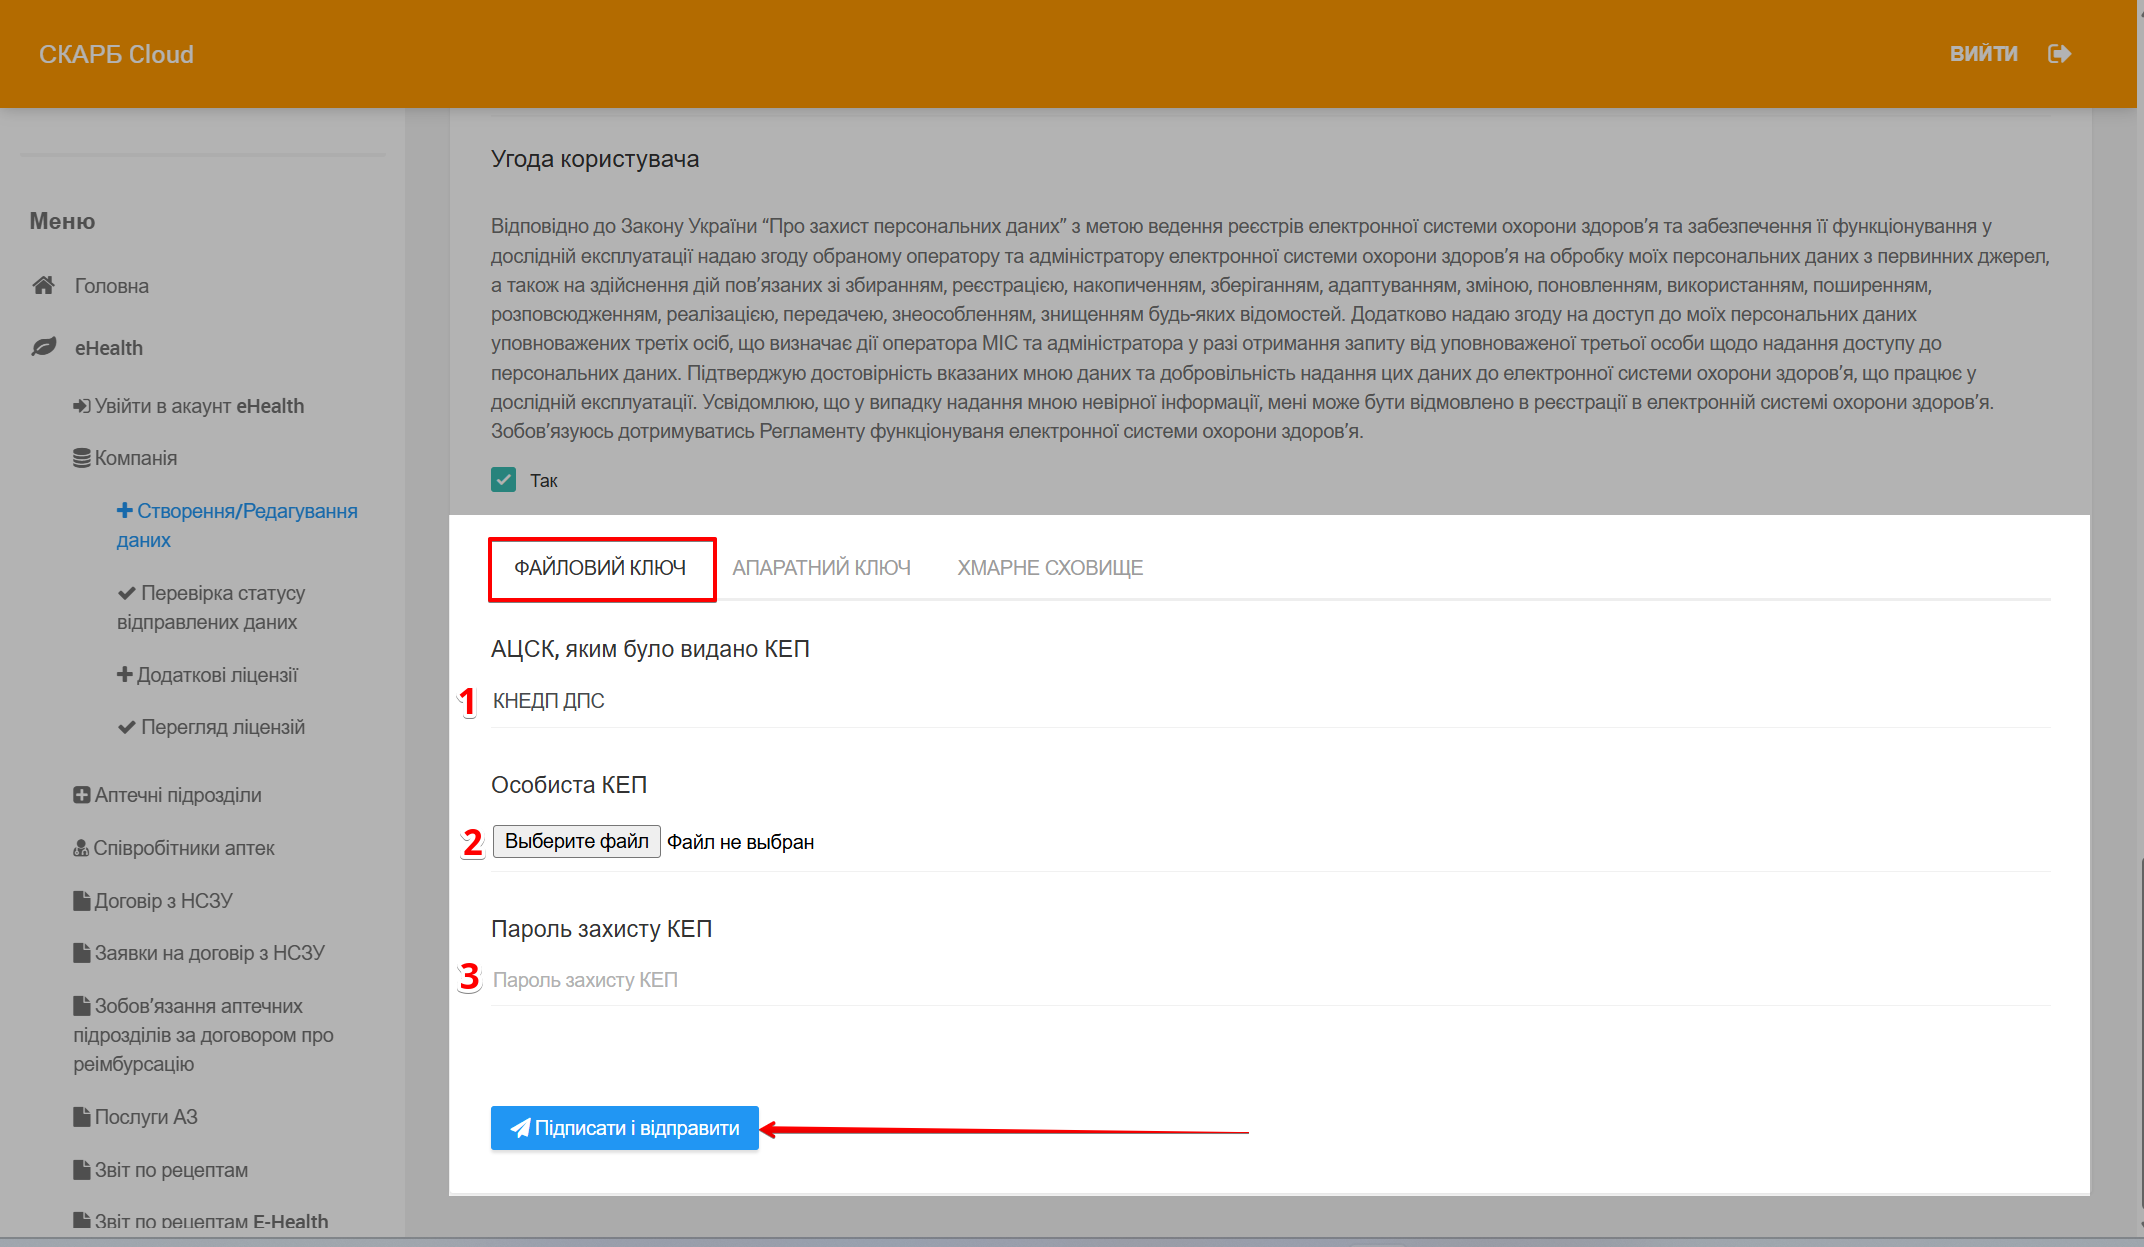The image size is (2144, 1247).
Task: Open the АЦСК selector showing КНЕДП ДПС
Action: (1270, 701)
